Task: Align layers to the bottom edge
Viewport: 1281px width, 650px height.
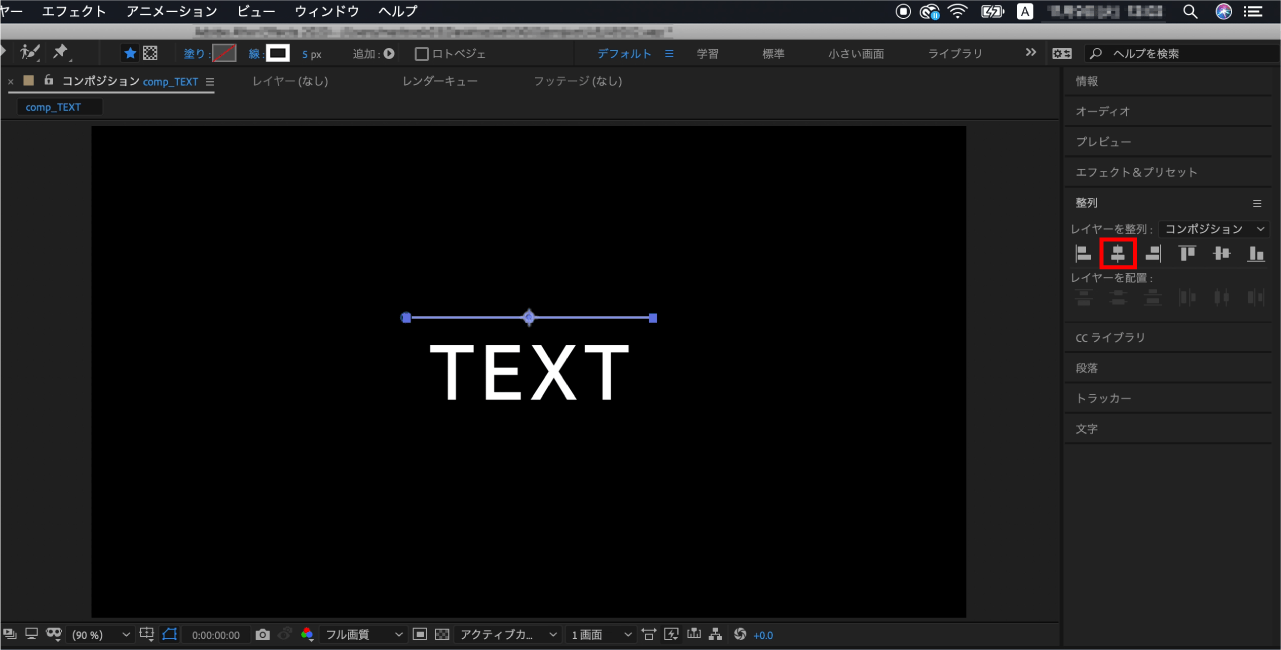Action: [1257, 254]
